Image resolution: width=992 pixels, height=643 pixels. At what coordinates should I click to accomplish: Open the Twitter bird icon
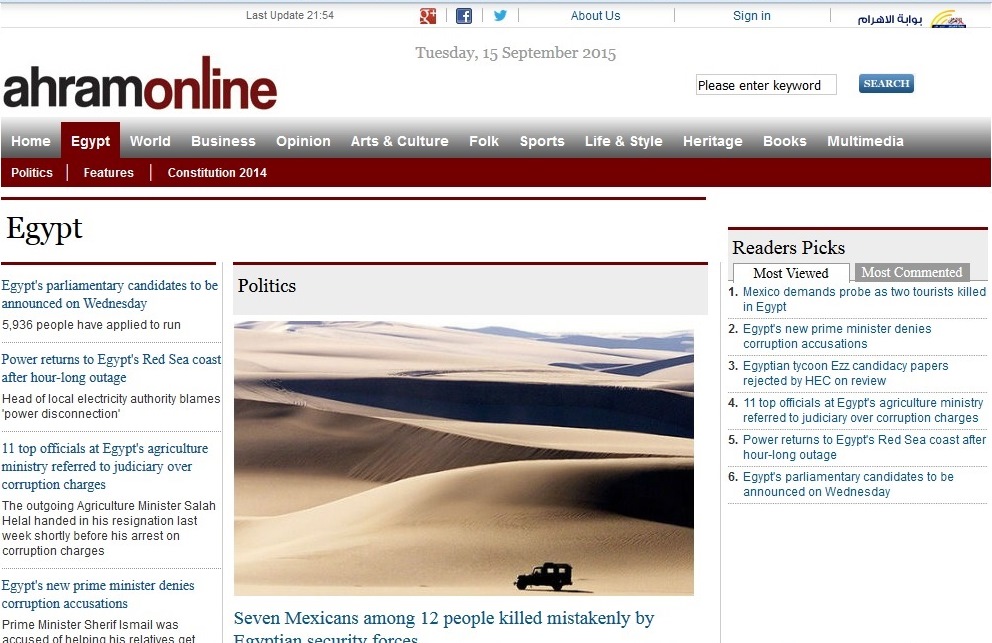coord(500,16)
